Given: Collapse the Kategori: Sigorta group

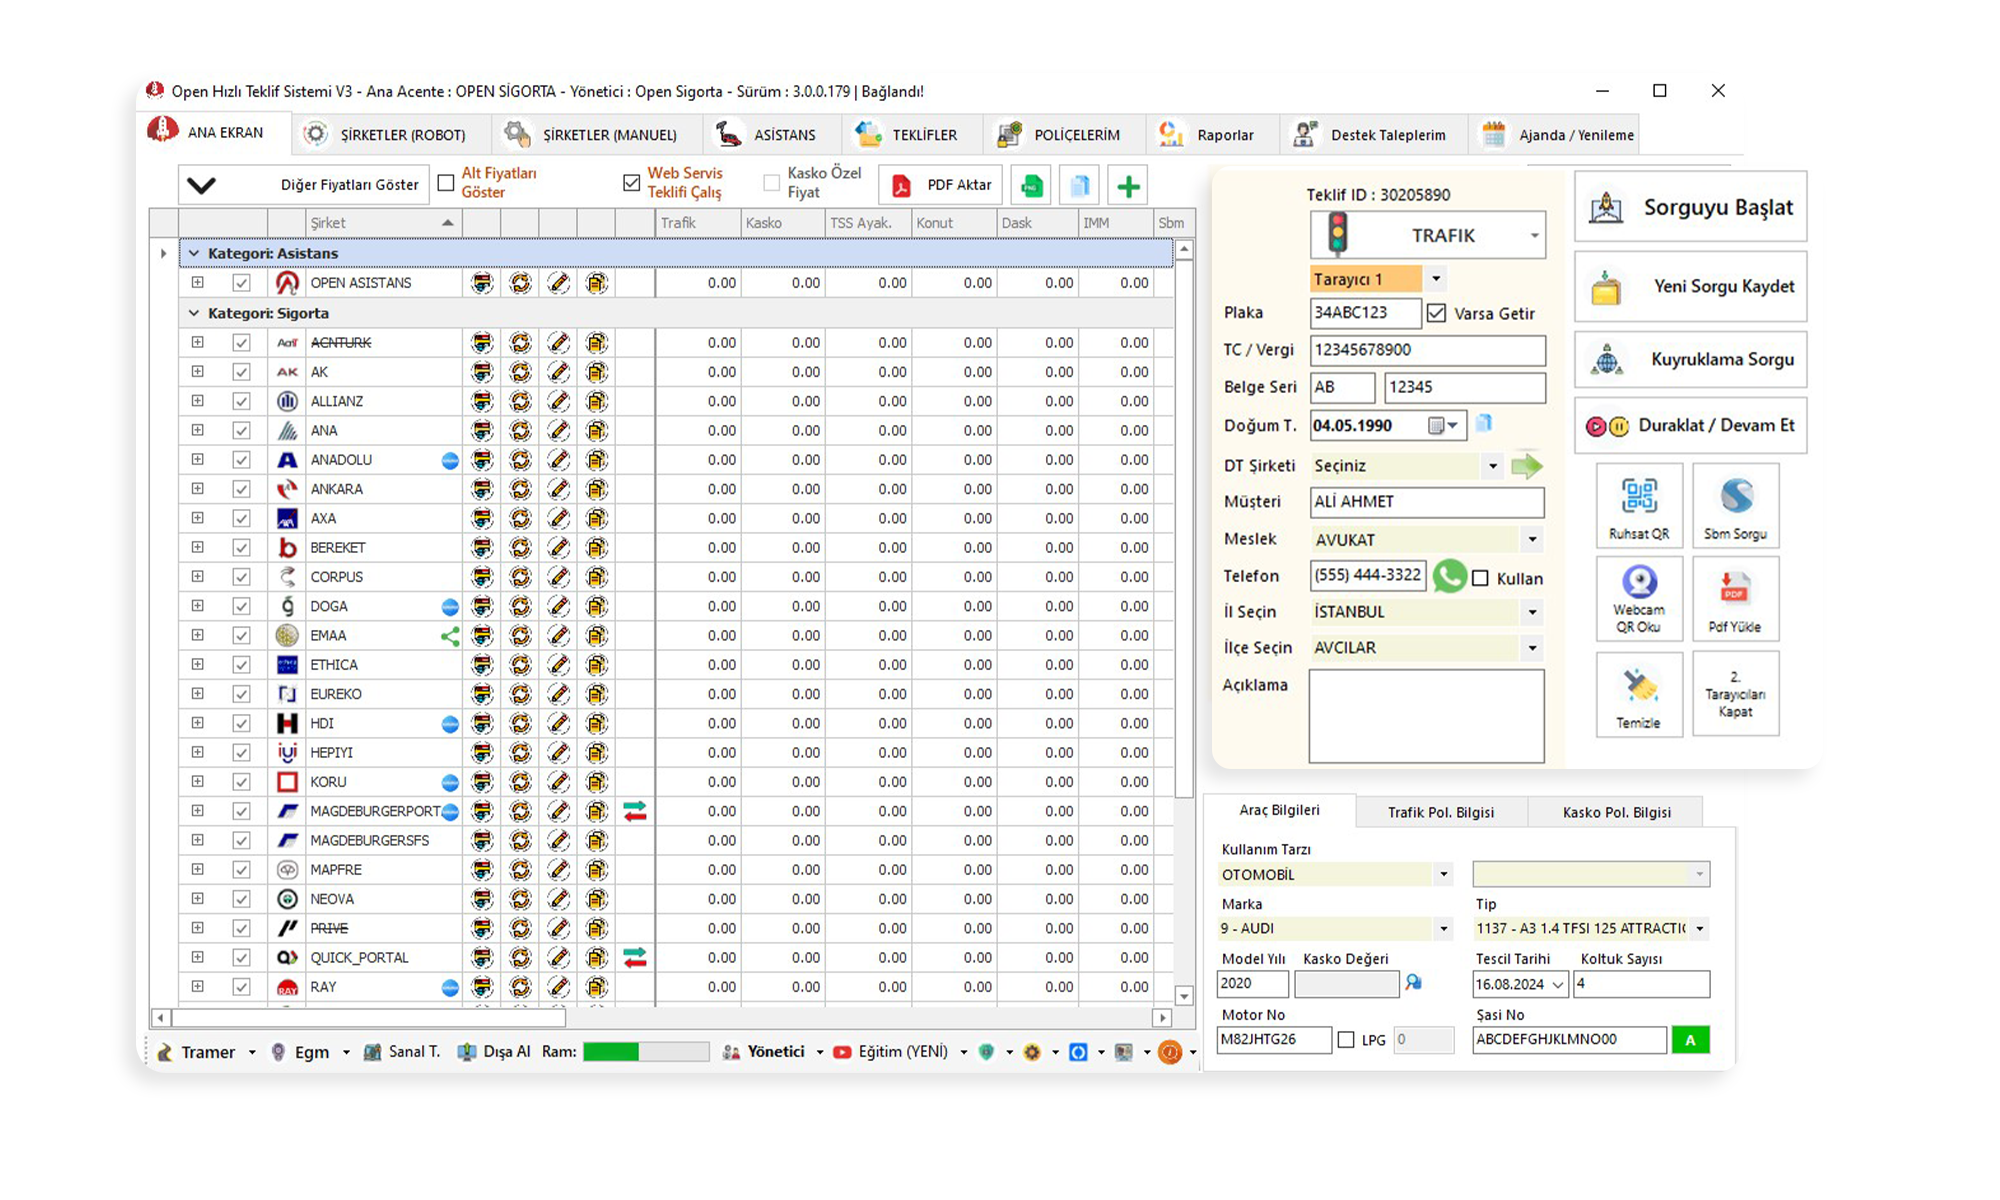Looking at the screenshot, I should [194, 313].
